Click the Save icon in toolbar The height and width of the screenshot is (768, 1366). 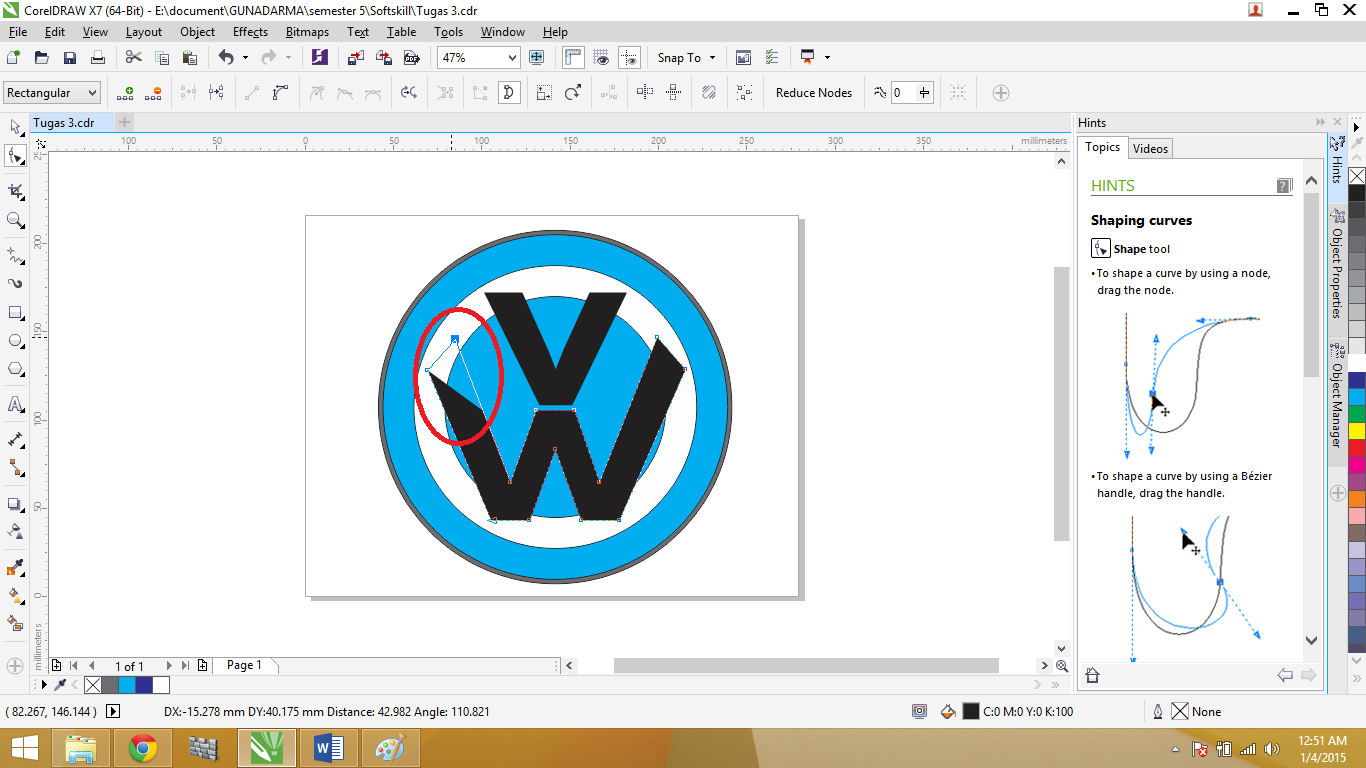tap(70, 58)
